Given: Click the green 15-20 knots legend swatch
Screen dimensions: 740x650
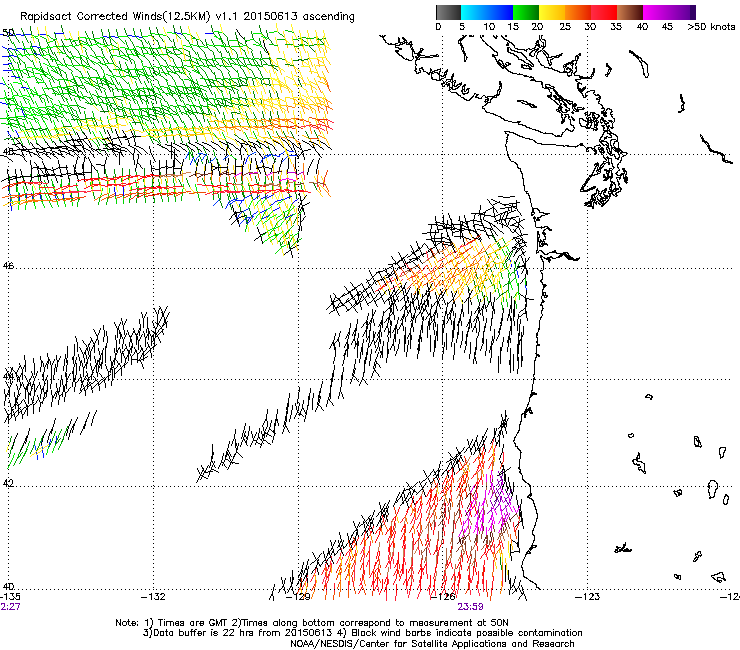Looking at the screenshot, I should point(526,12).
